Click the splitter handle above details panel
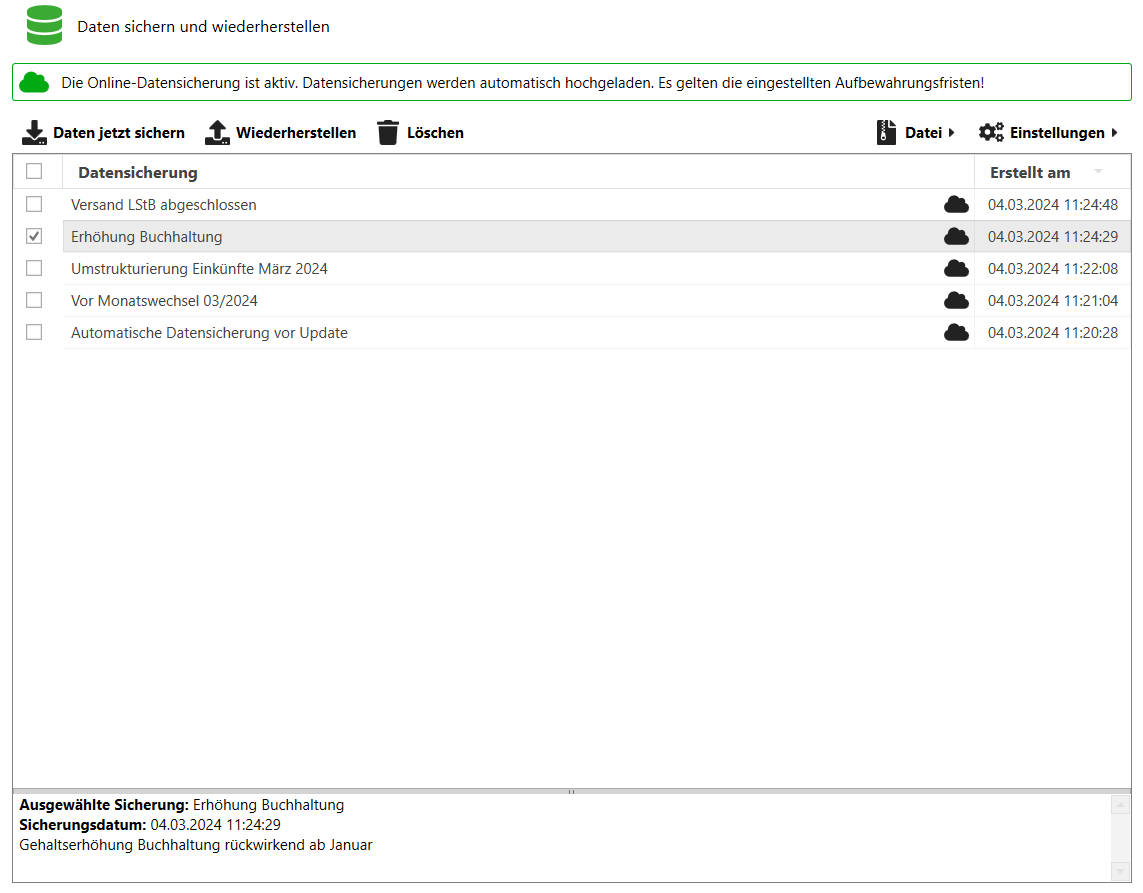This screenshot has height=893, width=1143. point(571,791)
